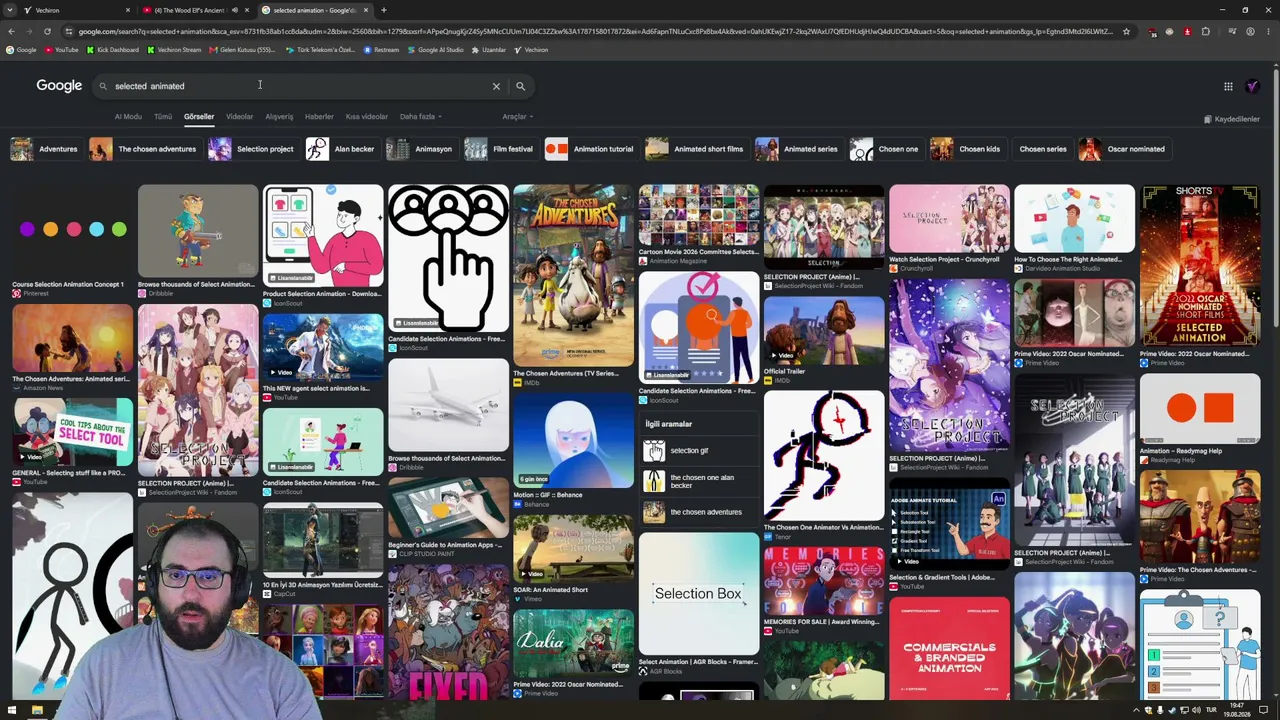
Task: Bookmark this page with the star icon
Action: (1126, 31)
